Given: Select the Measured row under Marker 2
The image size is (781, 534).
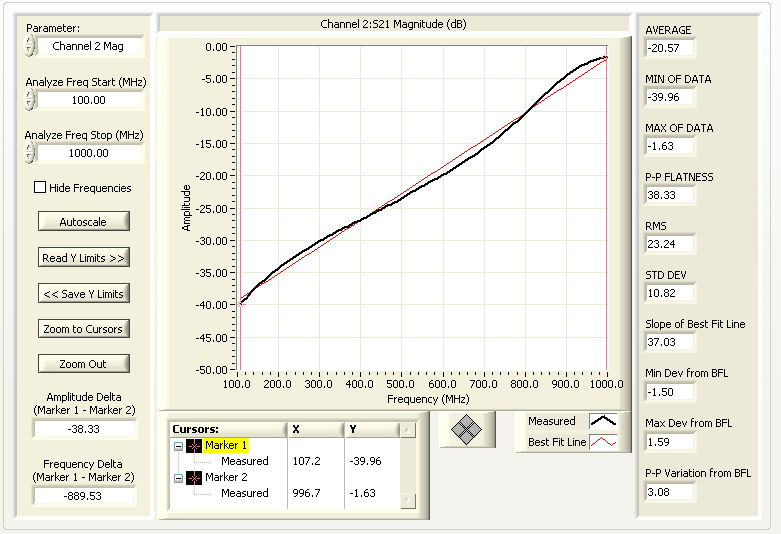Looking at the screenshot, I should click(244, 493).
